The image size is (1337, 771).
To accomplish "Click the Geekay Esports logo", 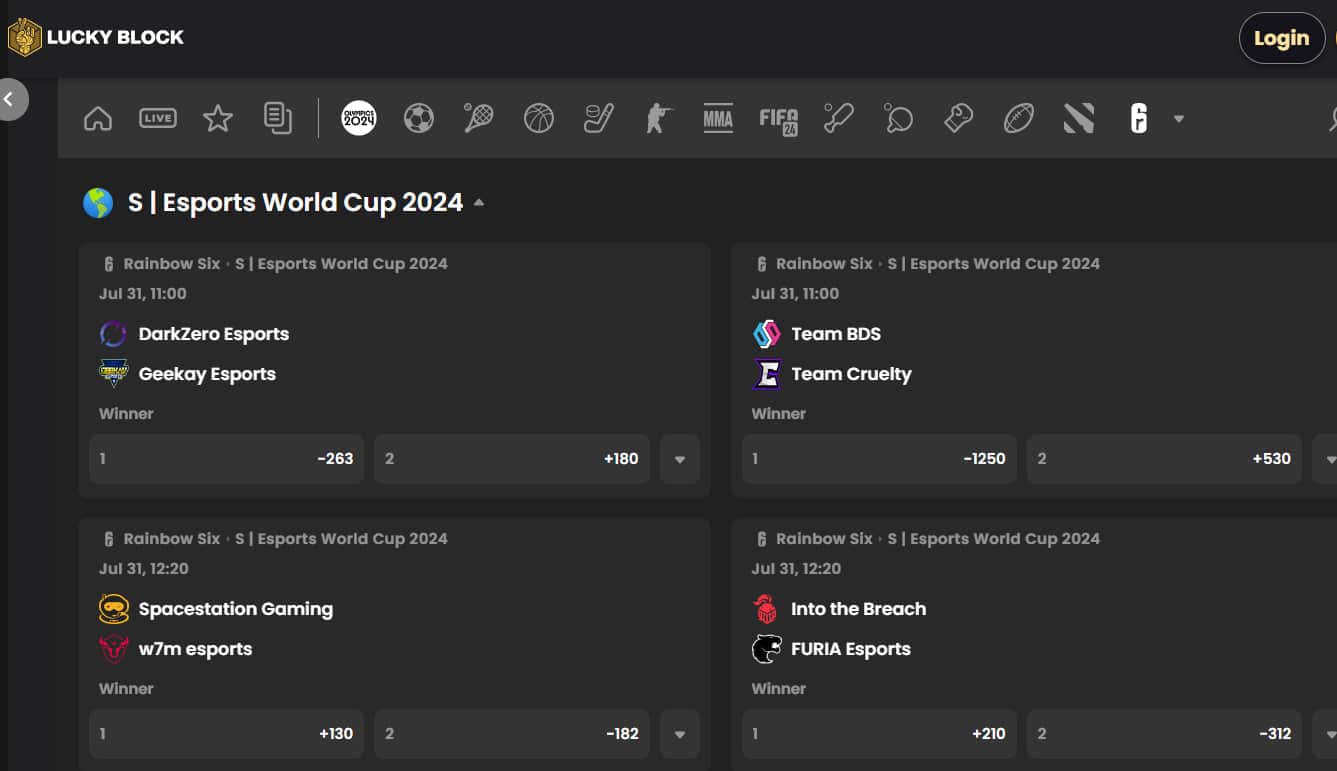I will coord(114,374).
